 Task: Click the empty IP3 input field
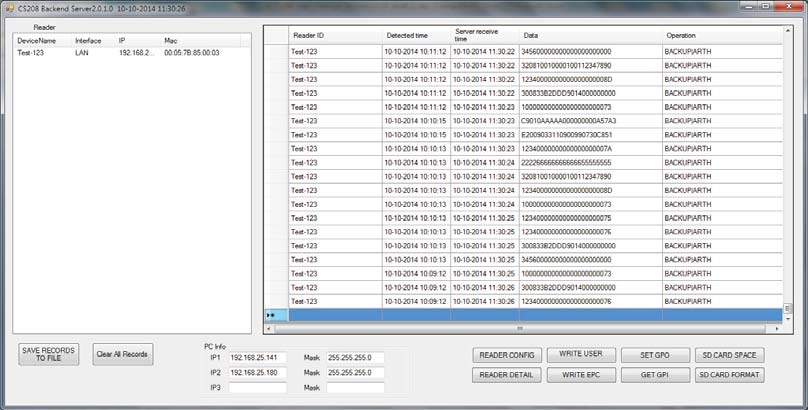click(x=258, y=387)
